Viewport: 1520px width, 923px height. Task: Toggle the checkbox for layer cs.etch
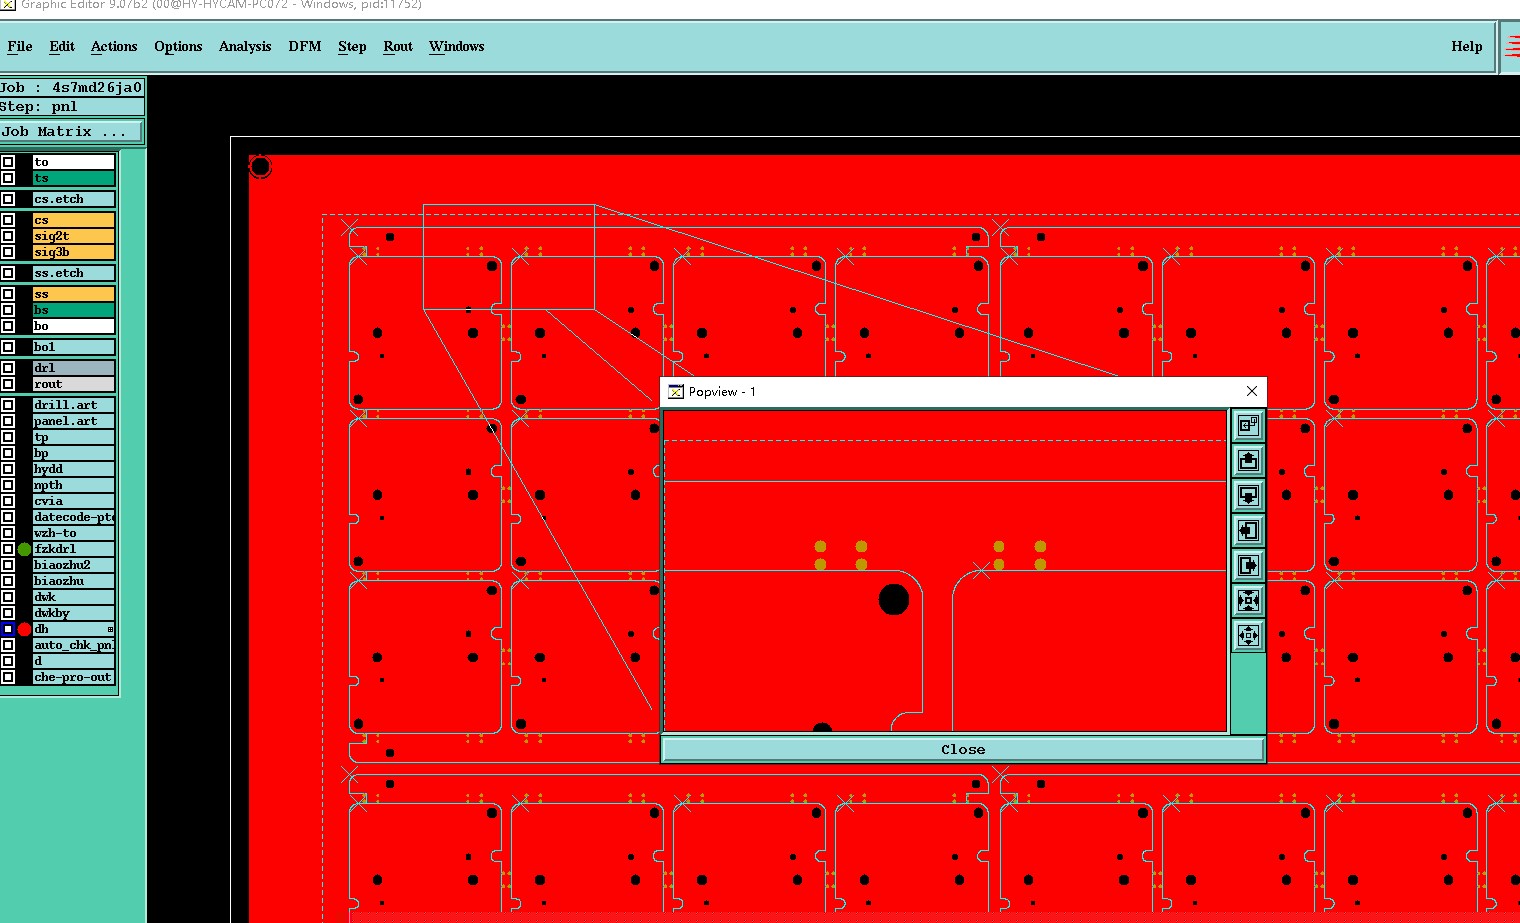coord(8,199)
